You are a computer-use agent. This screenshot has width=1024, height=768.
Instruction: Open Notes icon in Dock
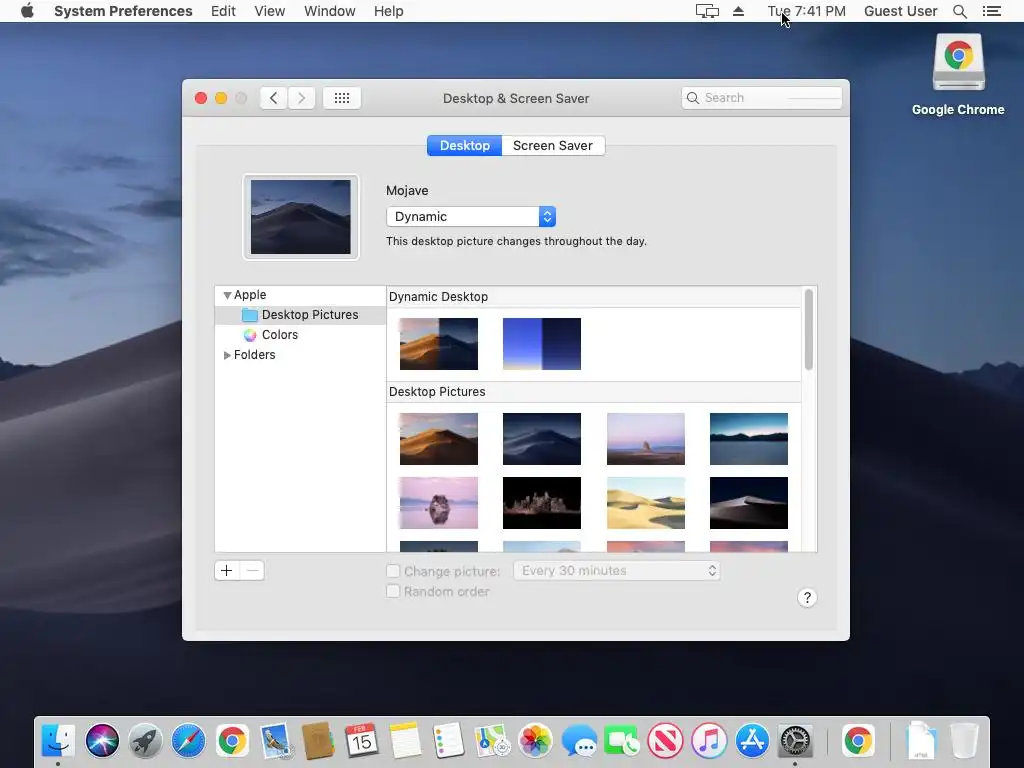405,741
